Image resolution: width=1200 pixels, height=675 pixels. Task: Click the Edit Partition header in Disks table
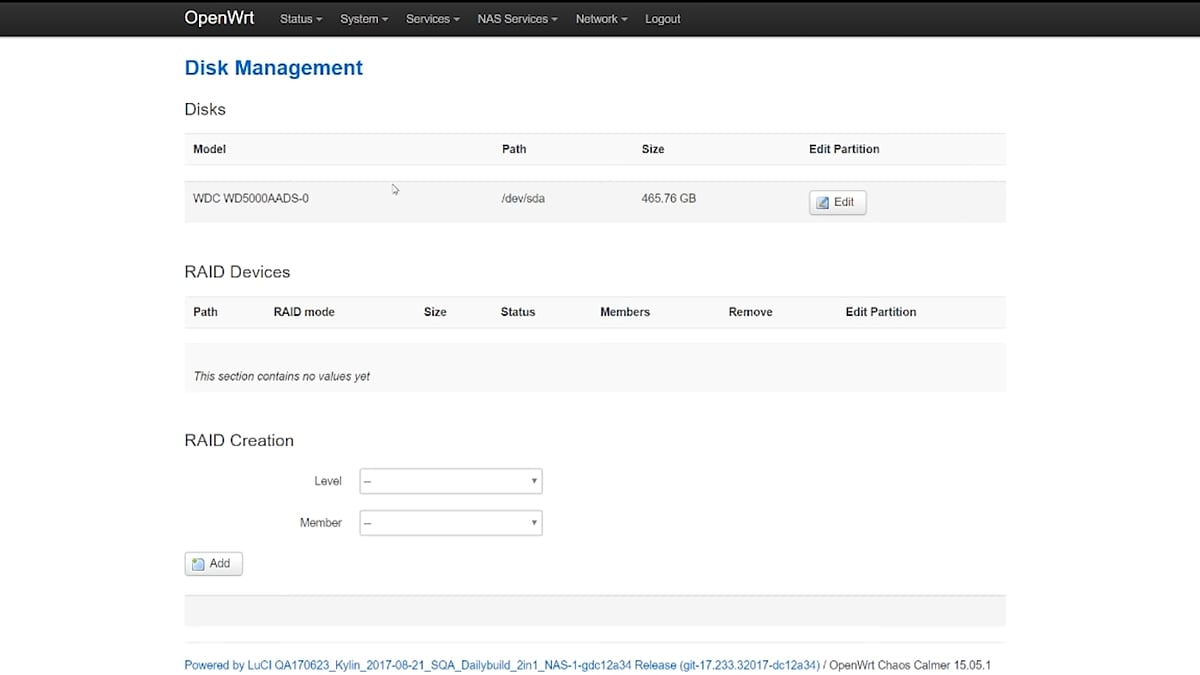(x=844, y=149)
